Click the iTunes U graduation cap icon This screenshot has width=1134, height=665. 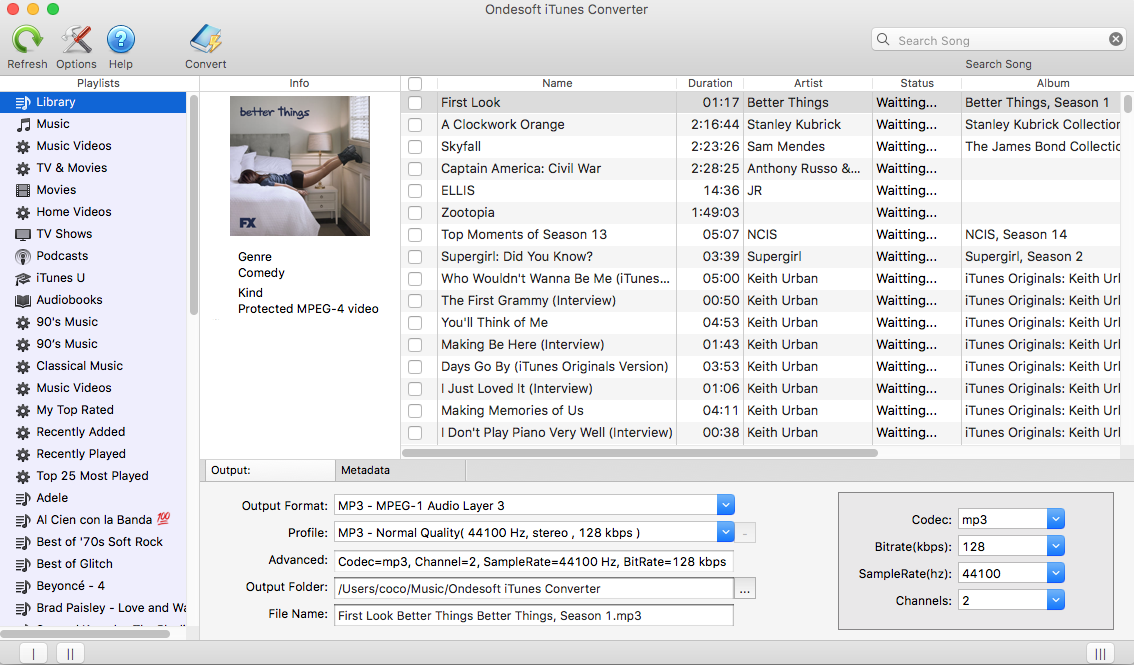coord(23,278)
